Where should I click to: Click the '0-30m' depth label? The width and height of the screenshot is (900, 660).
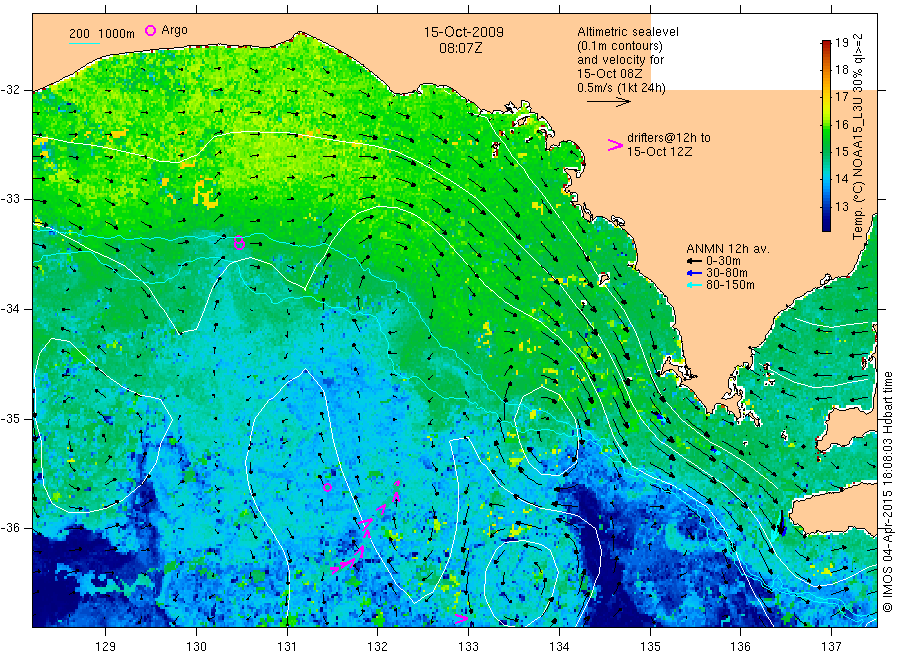[x=723, y=261]
